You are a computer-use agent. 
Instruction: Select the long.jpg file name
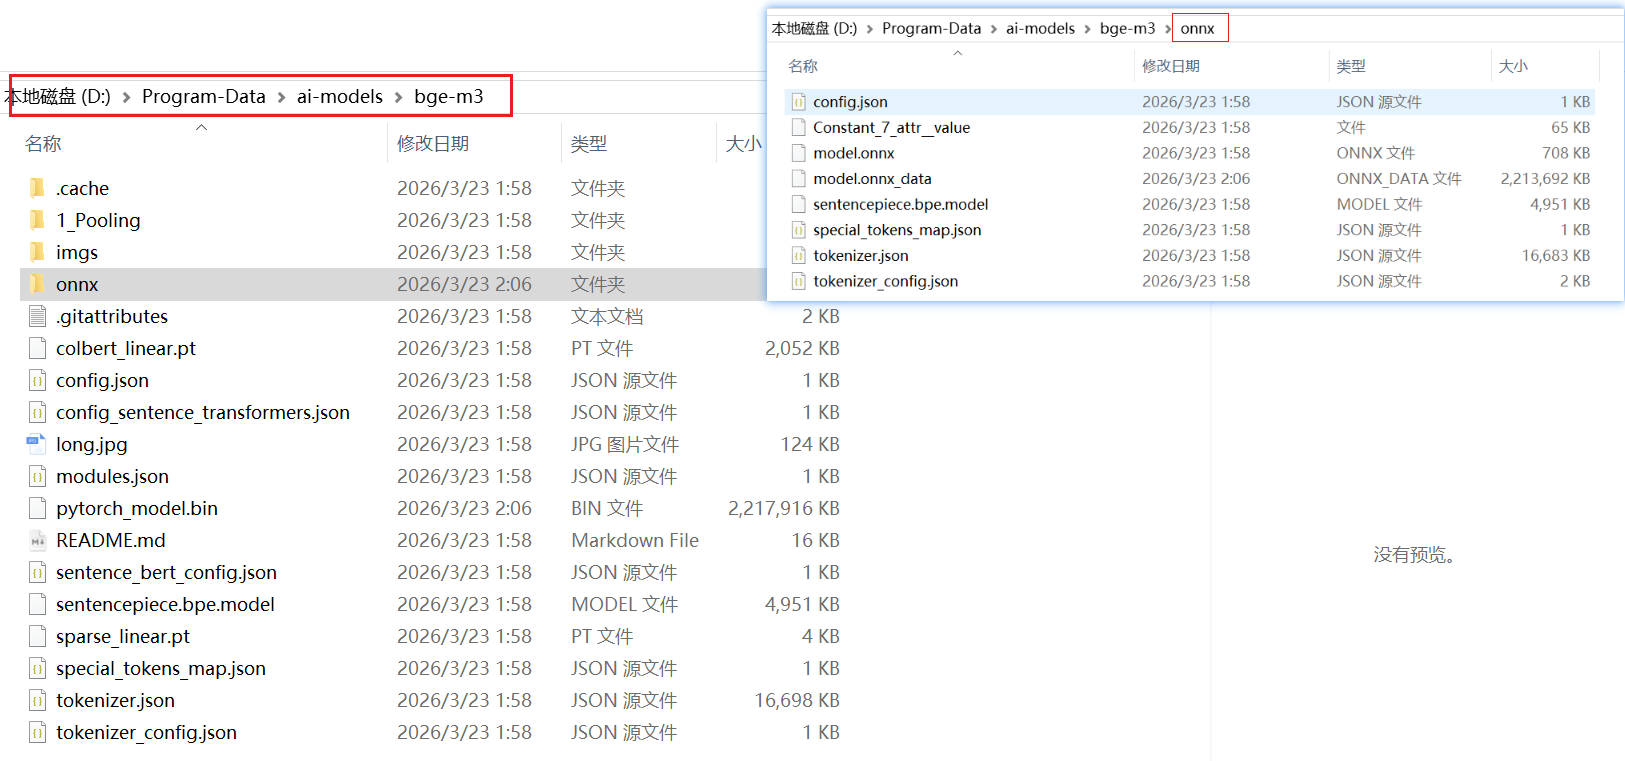(x=92, y=444)
